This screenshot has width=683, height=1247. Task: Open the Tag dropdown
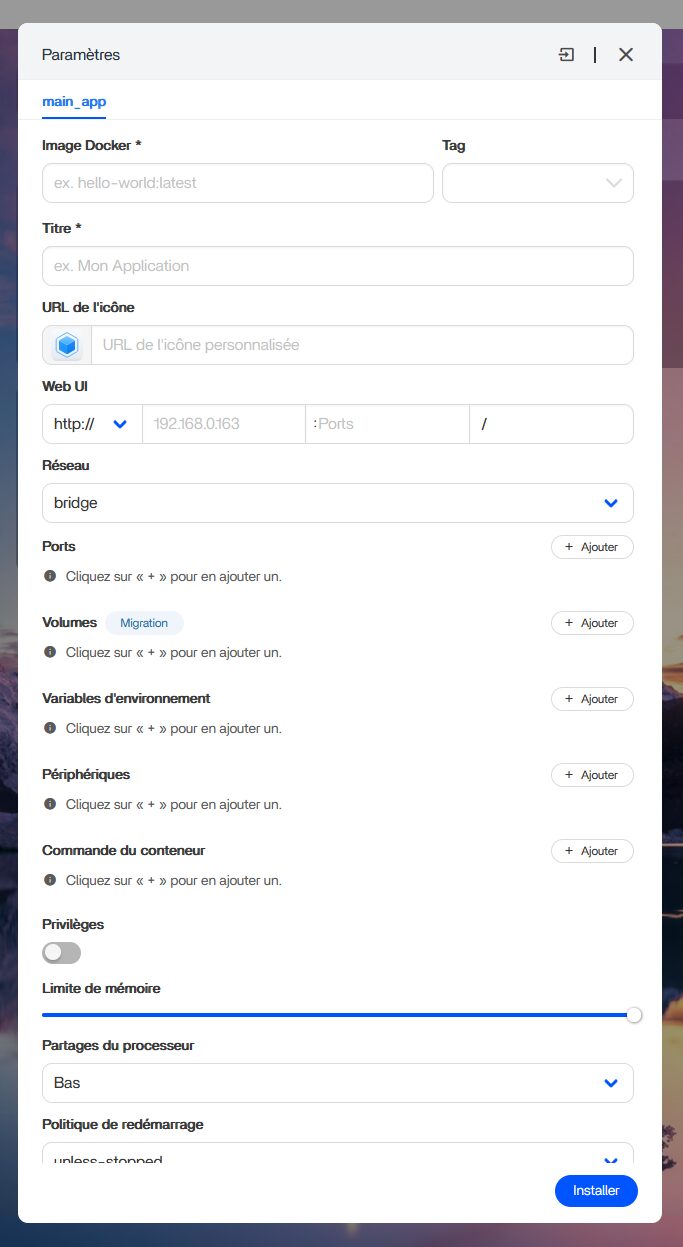(538, 183)
